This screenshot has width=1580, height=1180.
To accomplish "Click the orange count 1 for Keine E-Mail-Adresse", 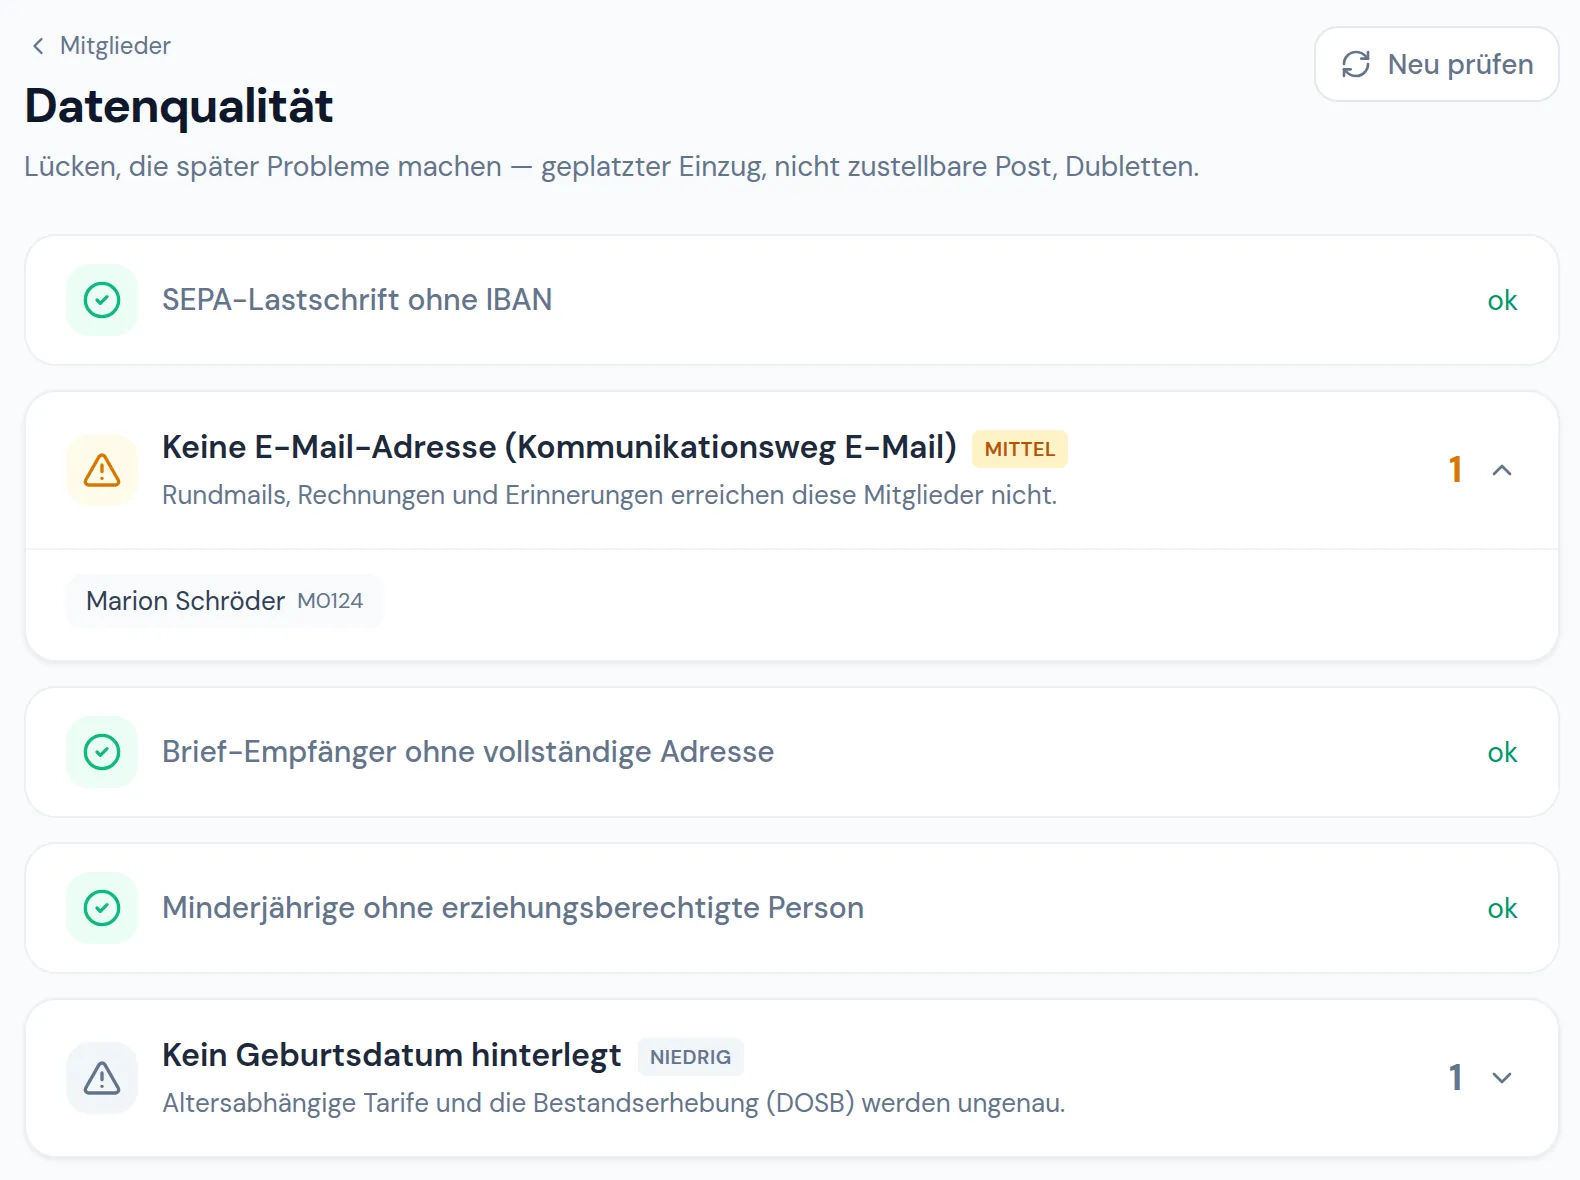I will (x=1456, y=470).
